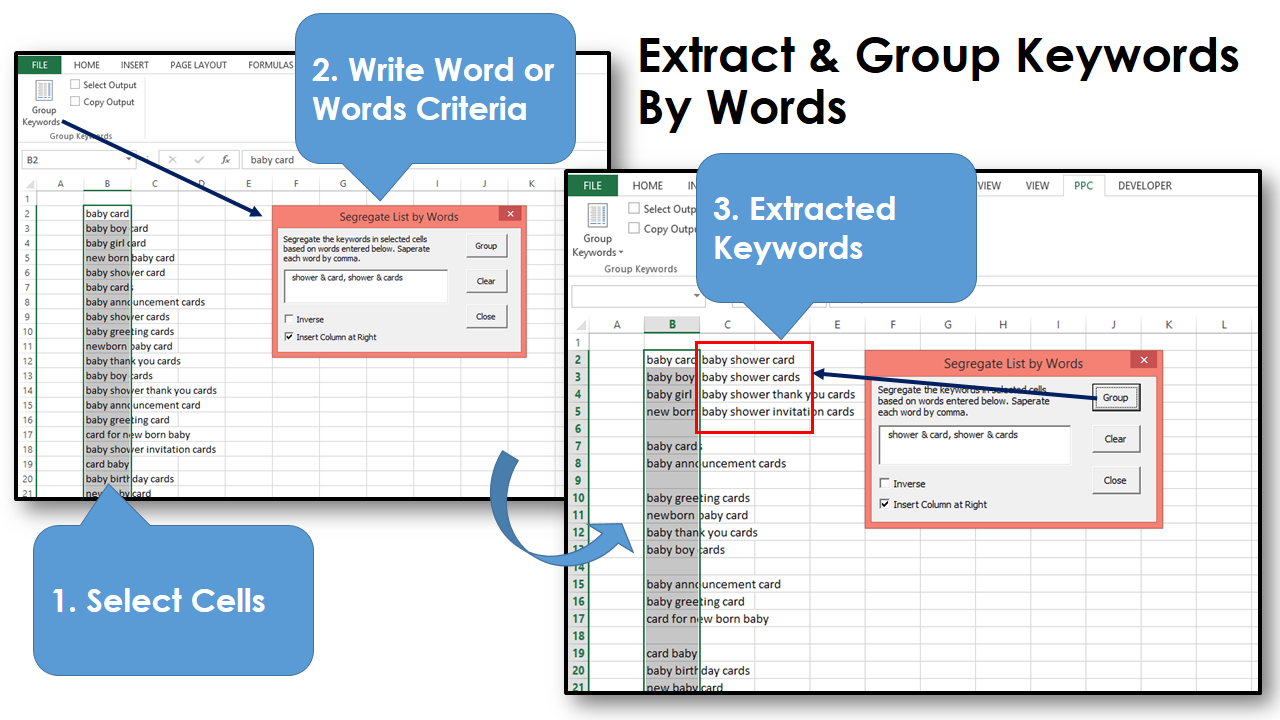Open the Name Box dropdown
This screenshot has height=720, width=1280.
click(129, 159)
